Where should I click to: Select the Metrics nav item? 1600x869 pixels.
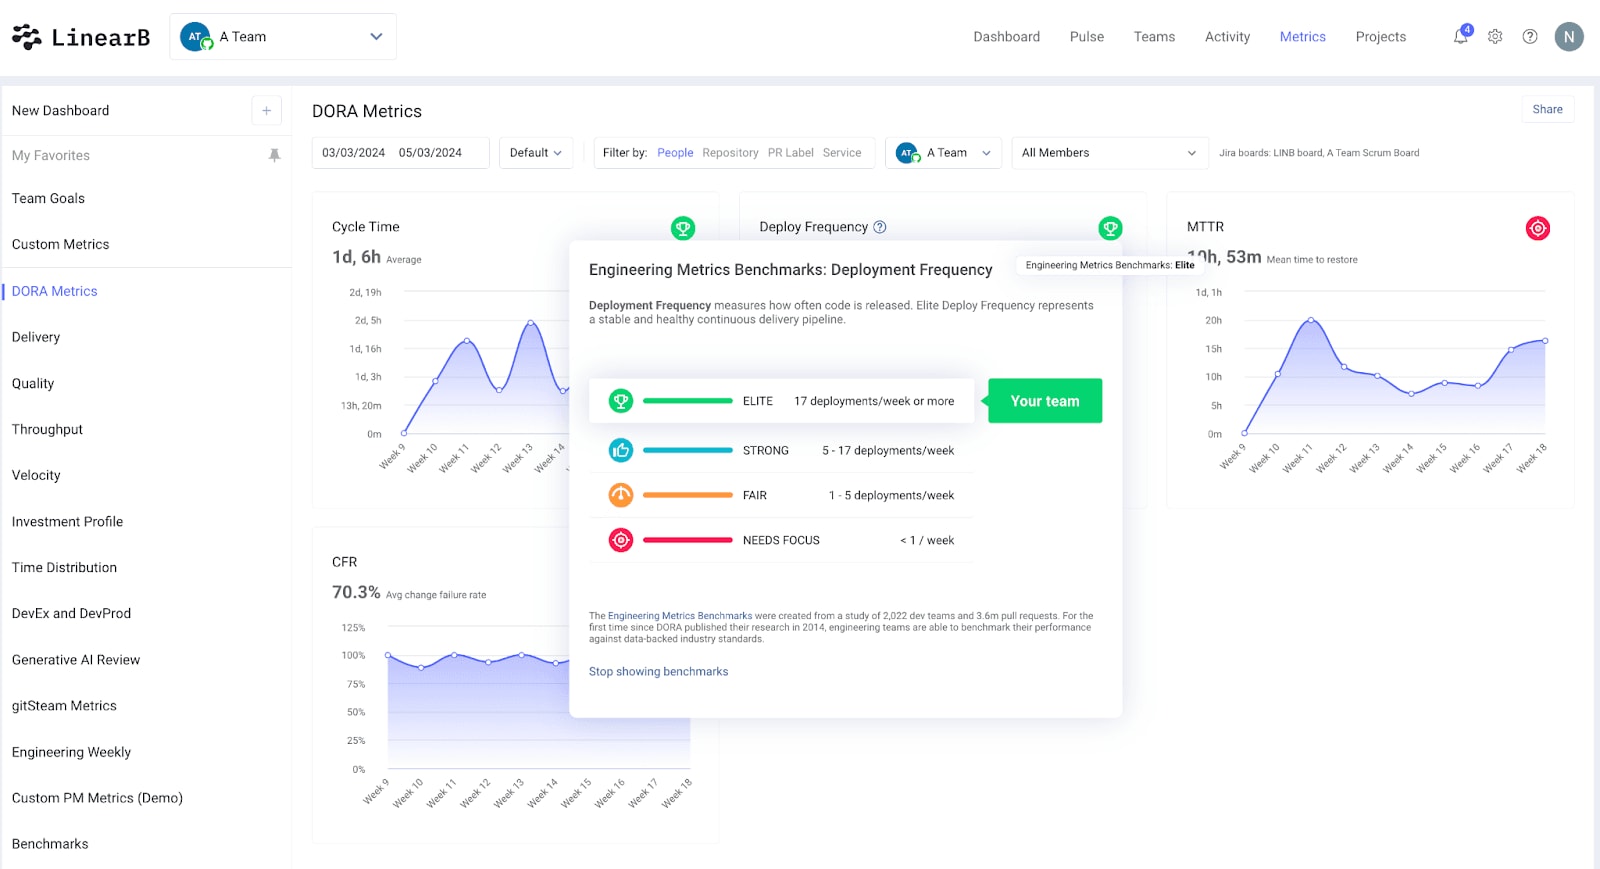[1302, 37]
